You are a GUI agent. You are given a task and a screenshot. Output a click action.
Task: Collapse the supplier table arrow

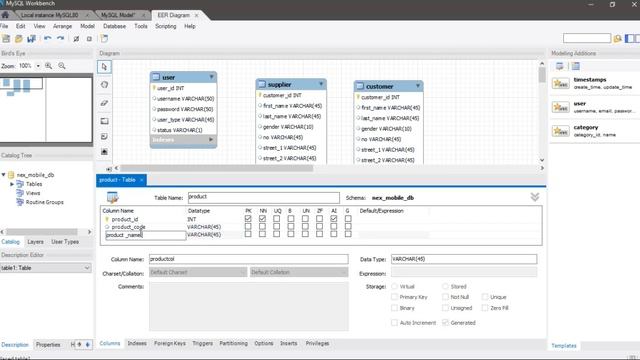pyautogui.click(x=321, y=84)
